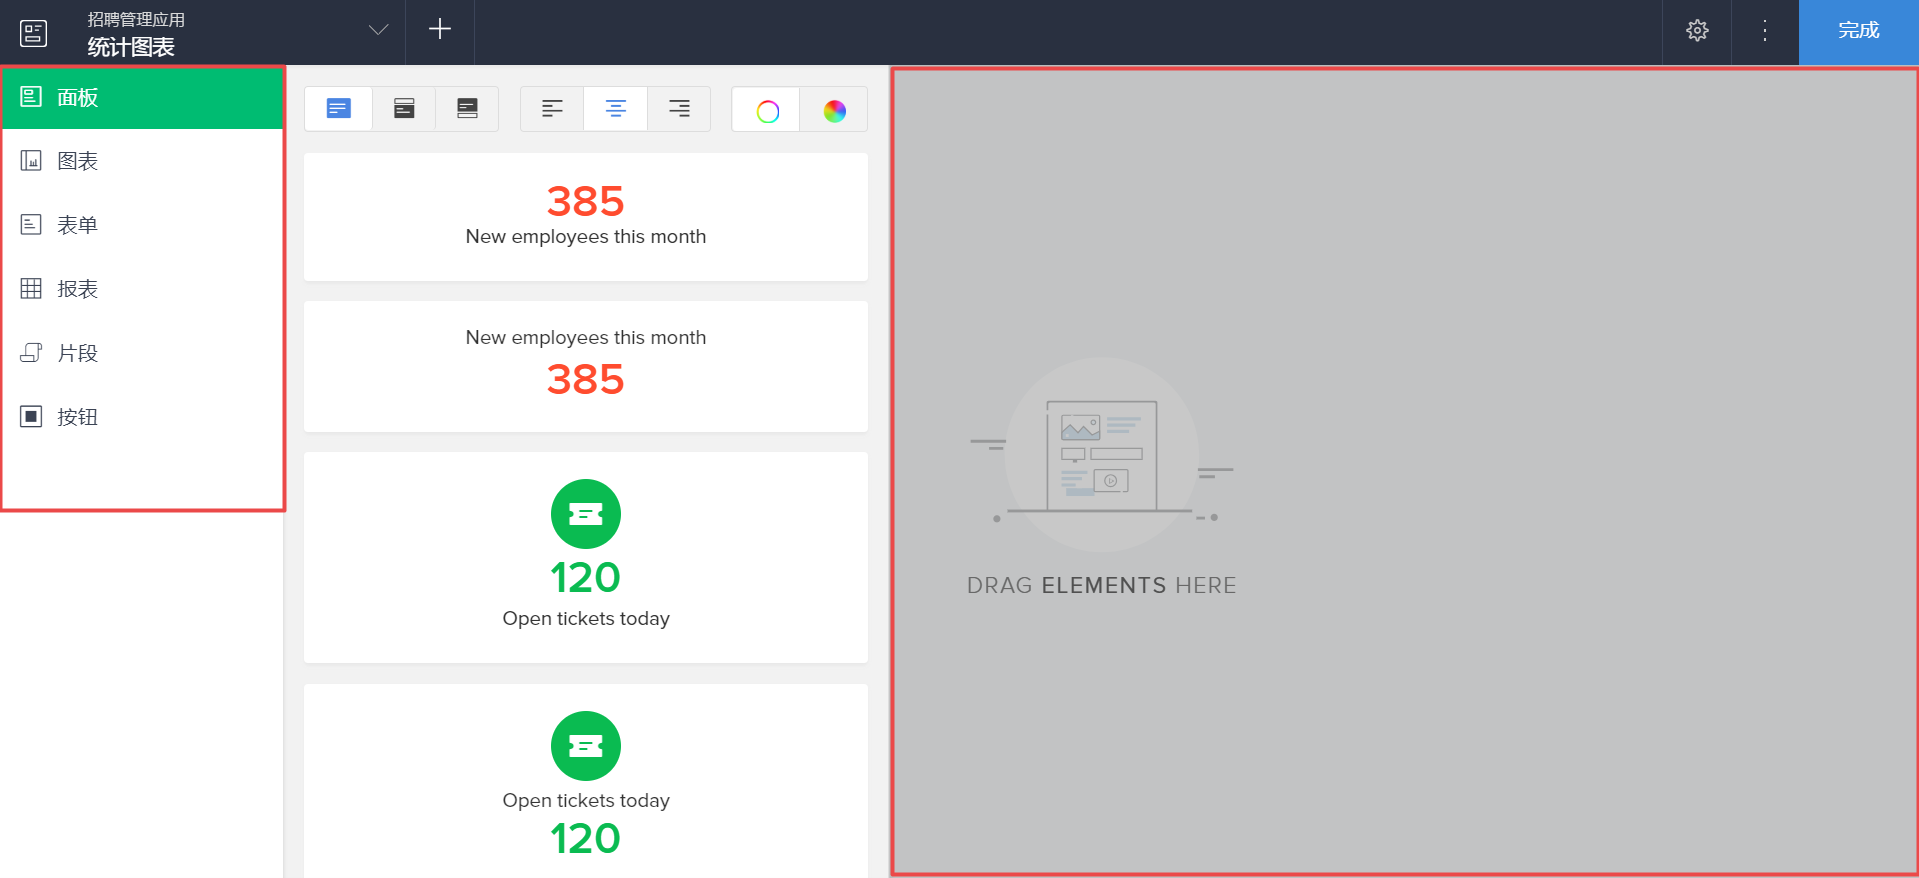Set panel alignment to center

pyautogui.click(x=616, y=108)
